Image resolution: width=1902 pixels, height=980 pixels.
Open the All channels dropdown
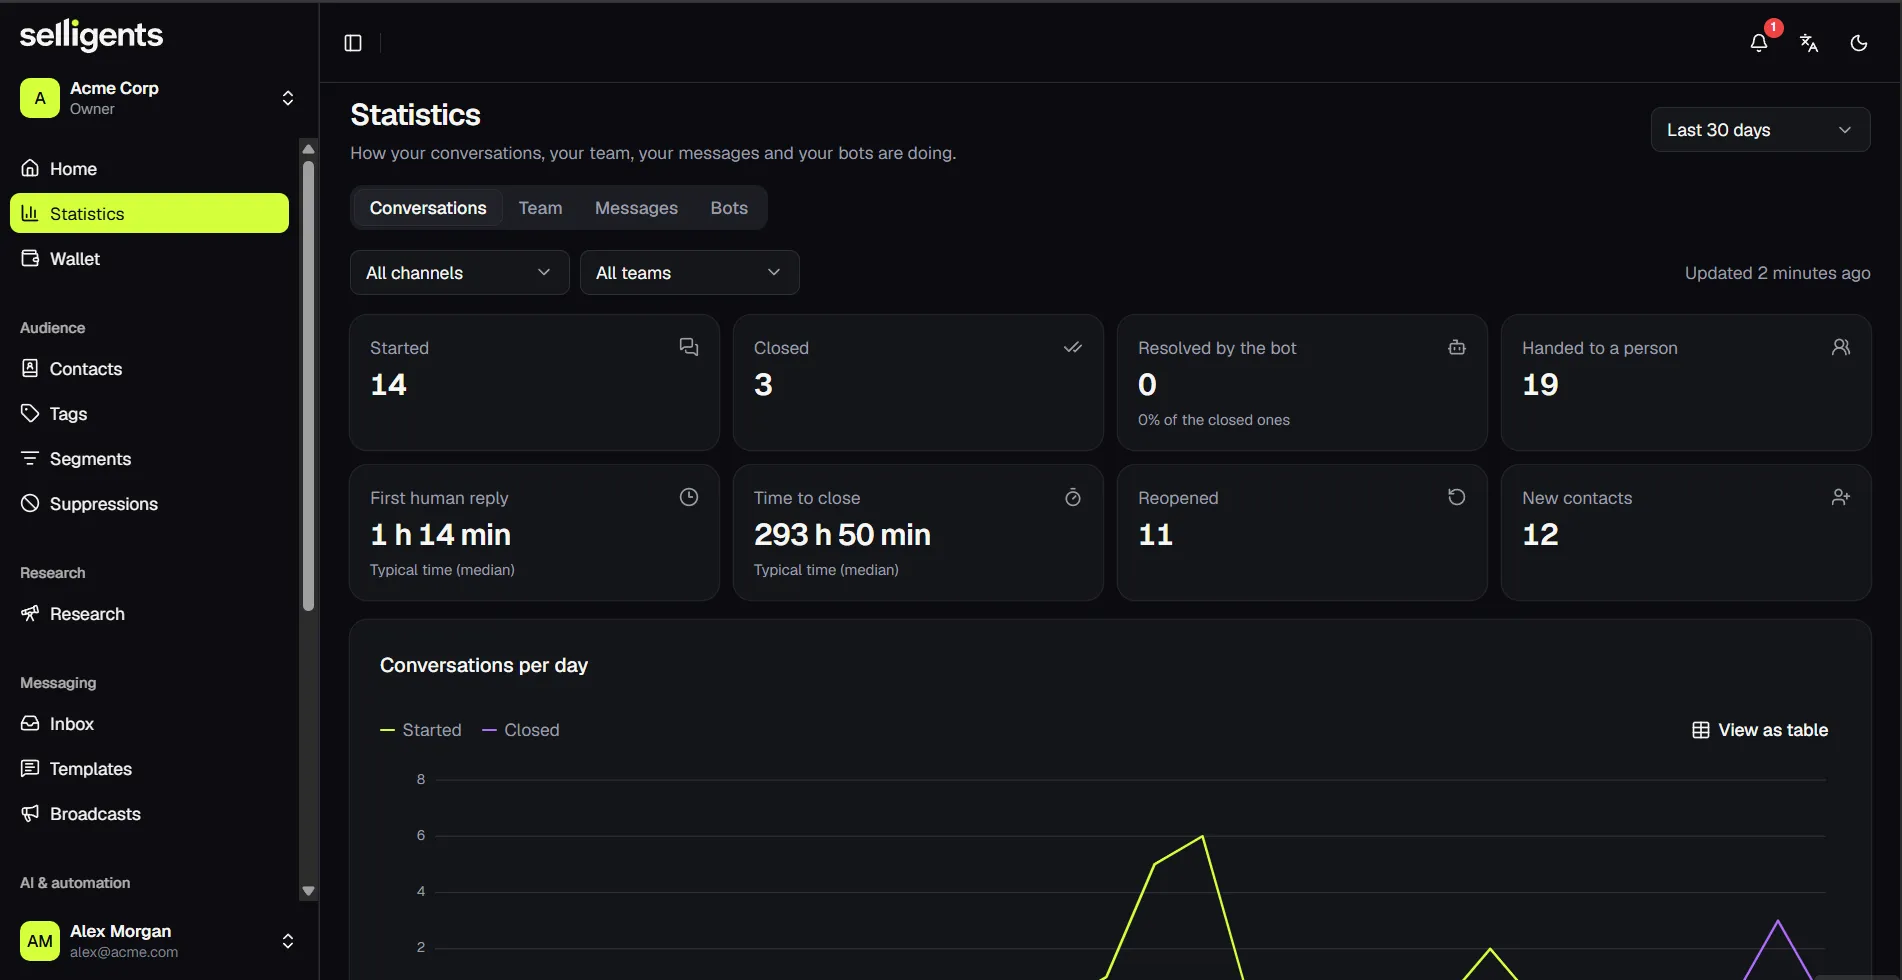(460, 273)
